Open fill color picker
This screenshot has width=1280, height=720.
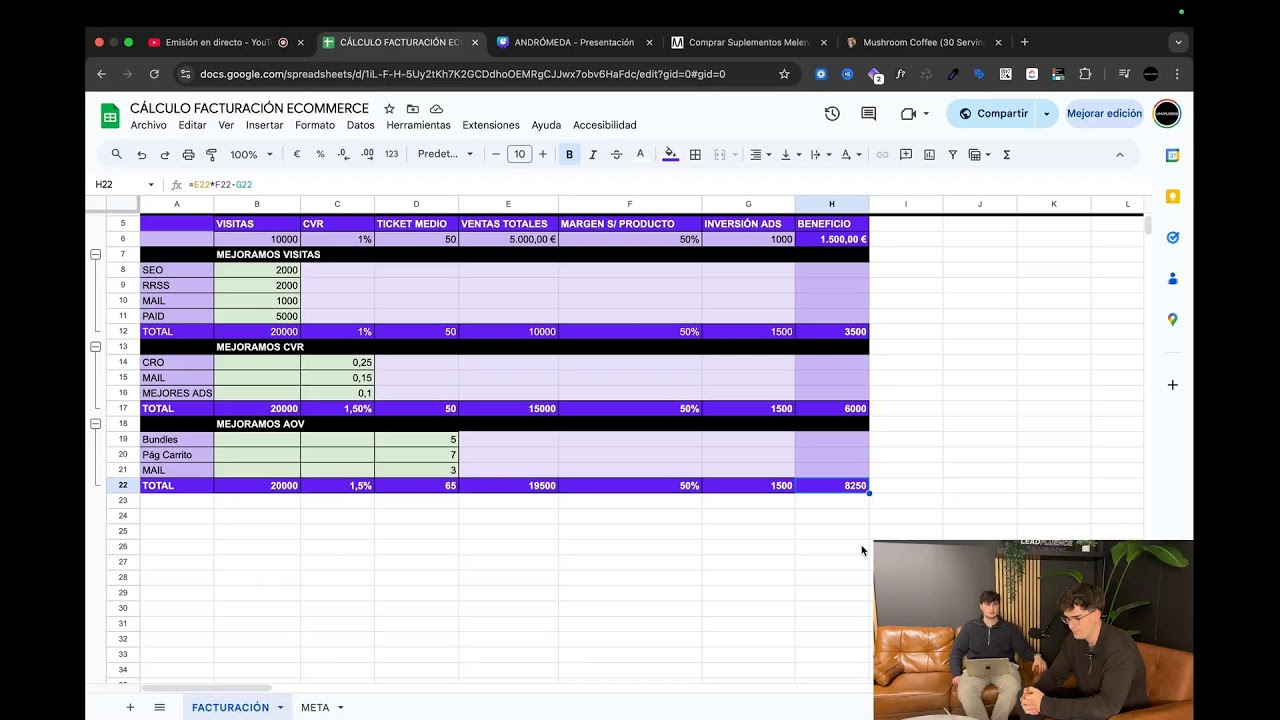[670, 155]
